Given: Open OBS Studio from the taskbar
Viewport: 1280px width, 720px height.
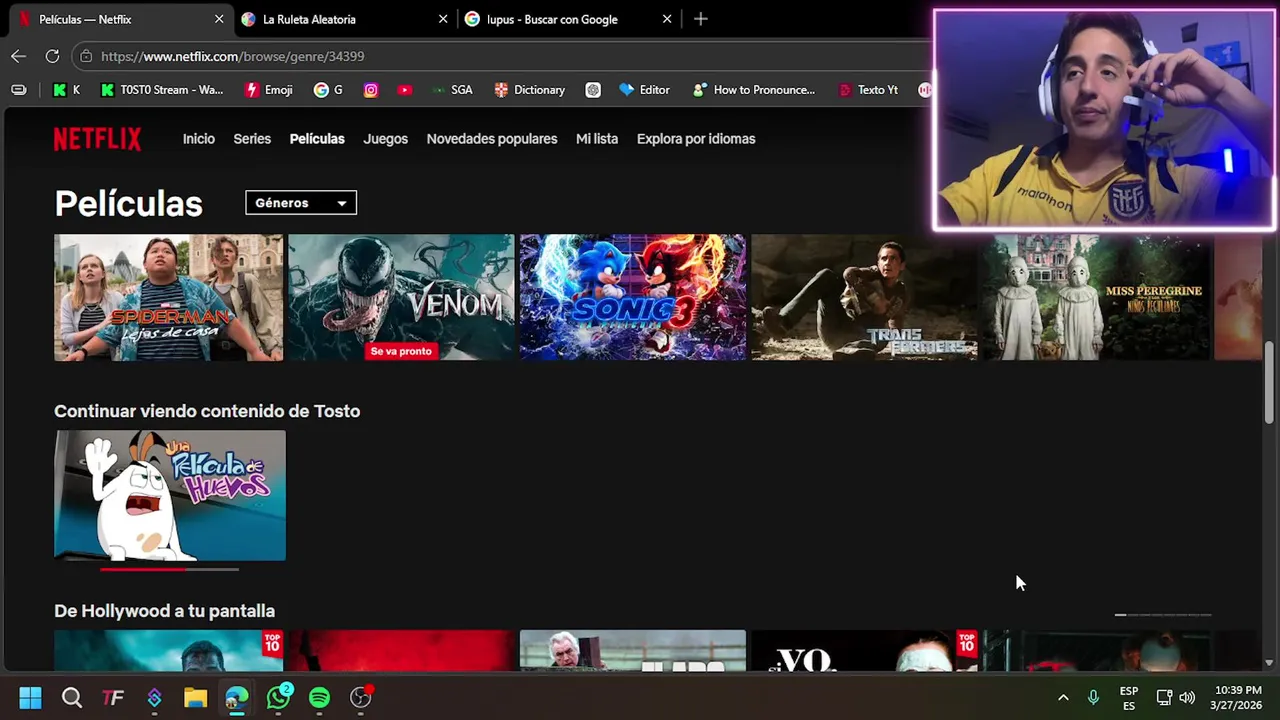Looking at the screenshot, I should (x=361, y=697).
